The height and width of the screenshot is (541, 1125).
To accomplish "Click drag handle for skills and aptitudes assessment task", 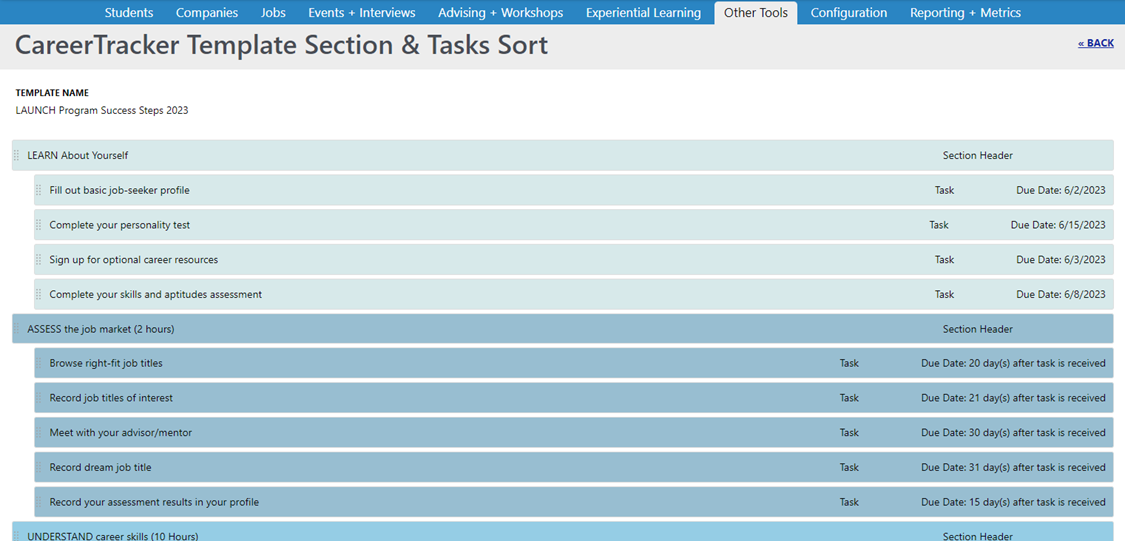I will 39,294.
